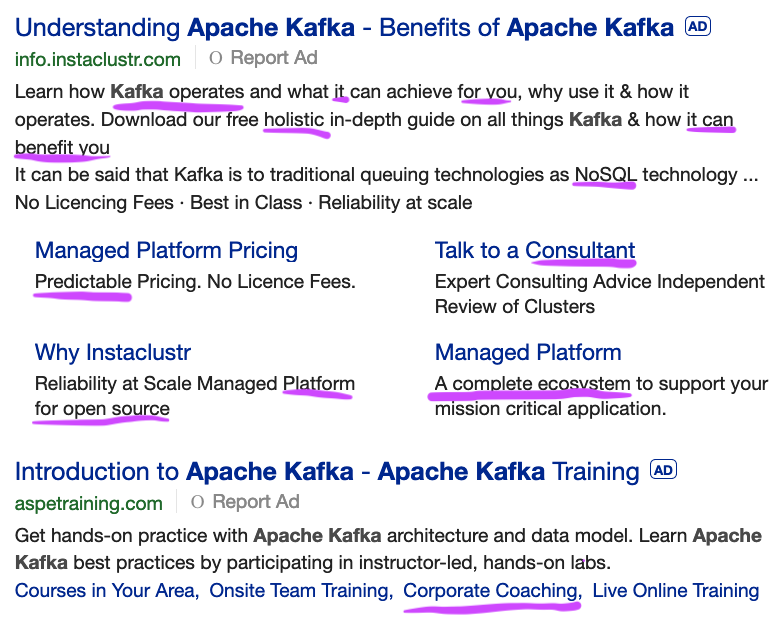The height and width of the screenshot is (634, 784).
Task: Visit info.instaclustr.com URL
Action: [x=98, y=60]
